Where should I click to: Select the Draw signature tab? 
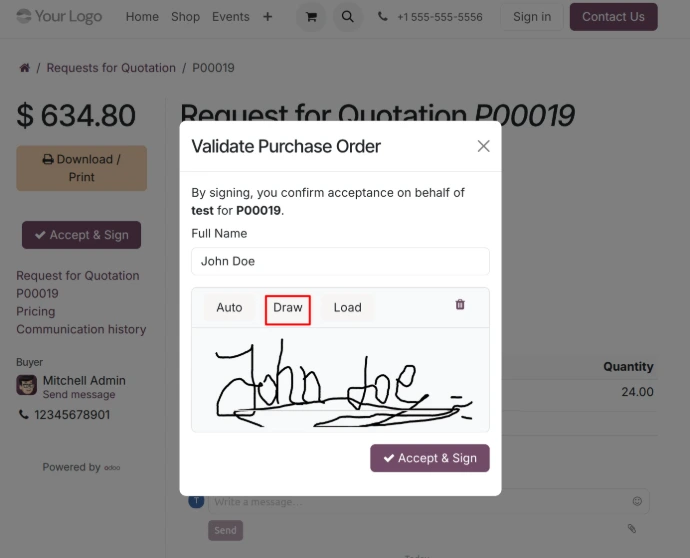288,308
